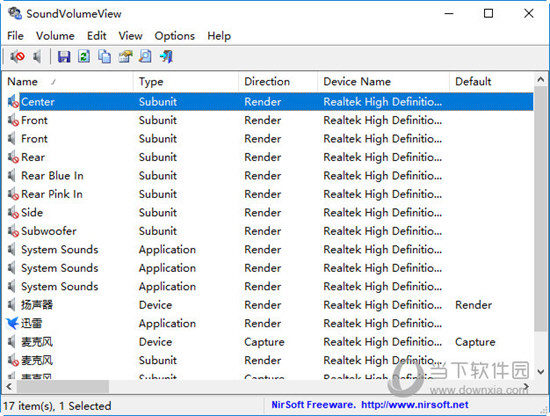The image size is (550, 416).
Task: Click the Copy selected items icon
Action: click(104, 56)
